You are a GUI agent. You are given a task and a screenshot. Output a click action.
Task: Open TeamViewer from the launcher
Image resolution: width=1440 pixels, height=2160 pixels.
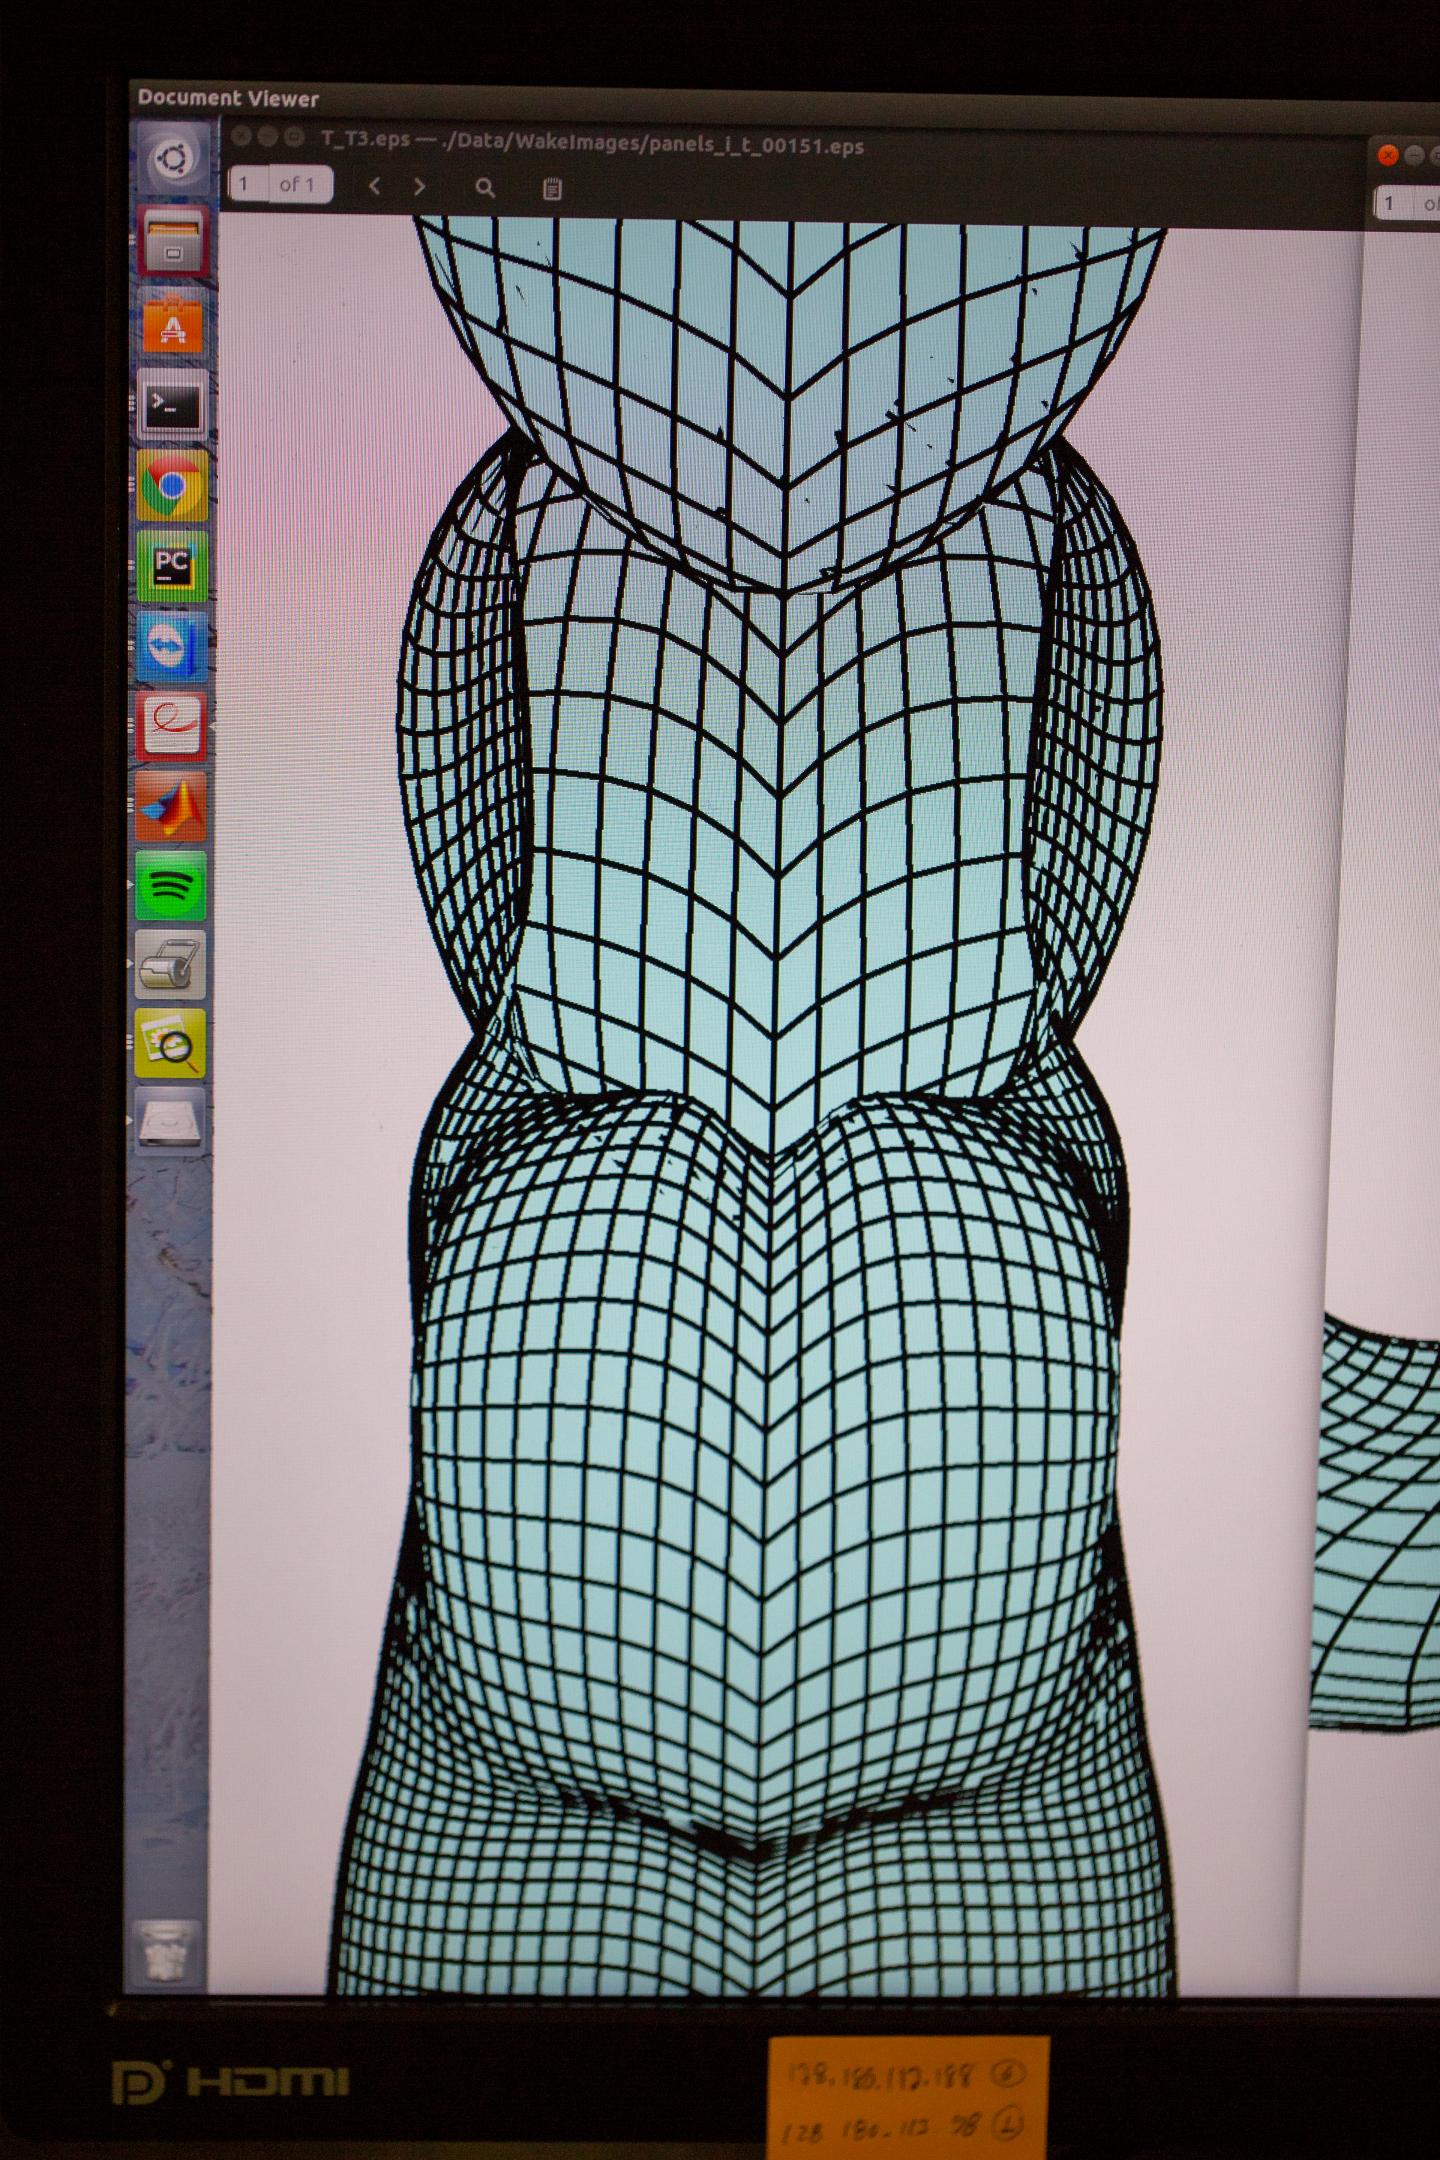tap(172, 647)
